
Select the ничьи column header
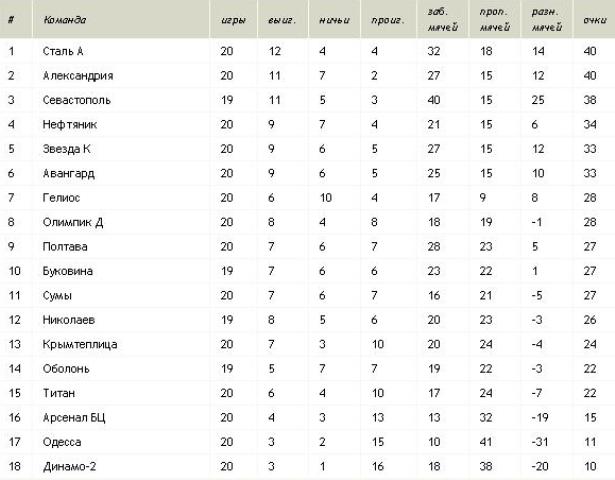[334, 20]
